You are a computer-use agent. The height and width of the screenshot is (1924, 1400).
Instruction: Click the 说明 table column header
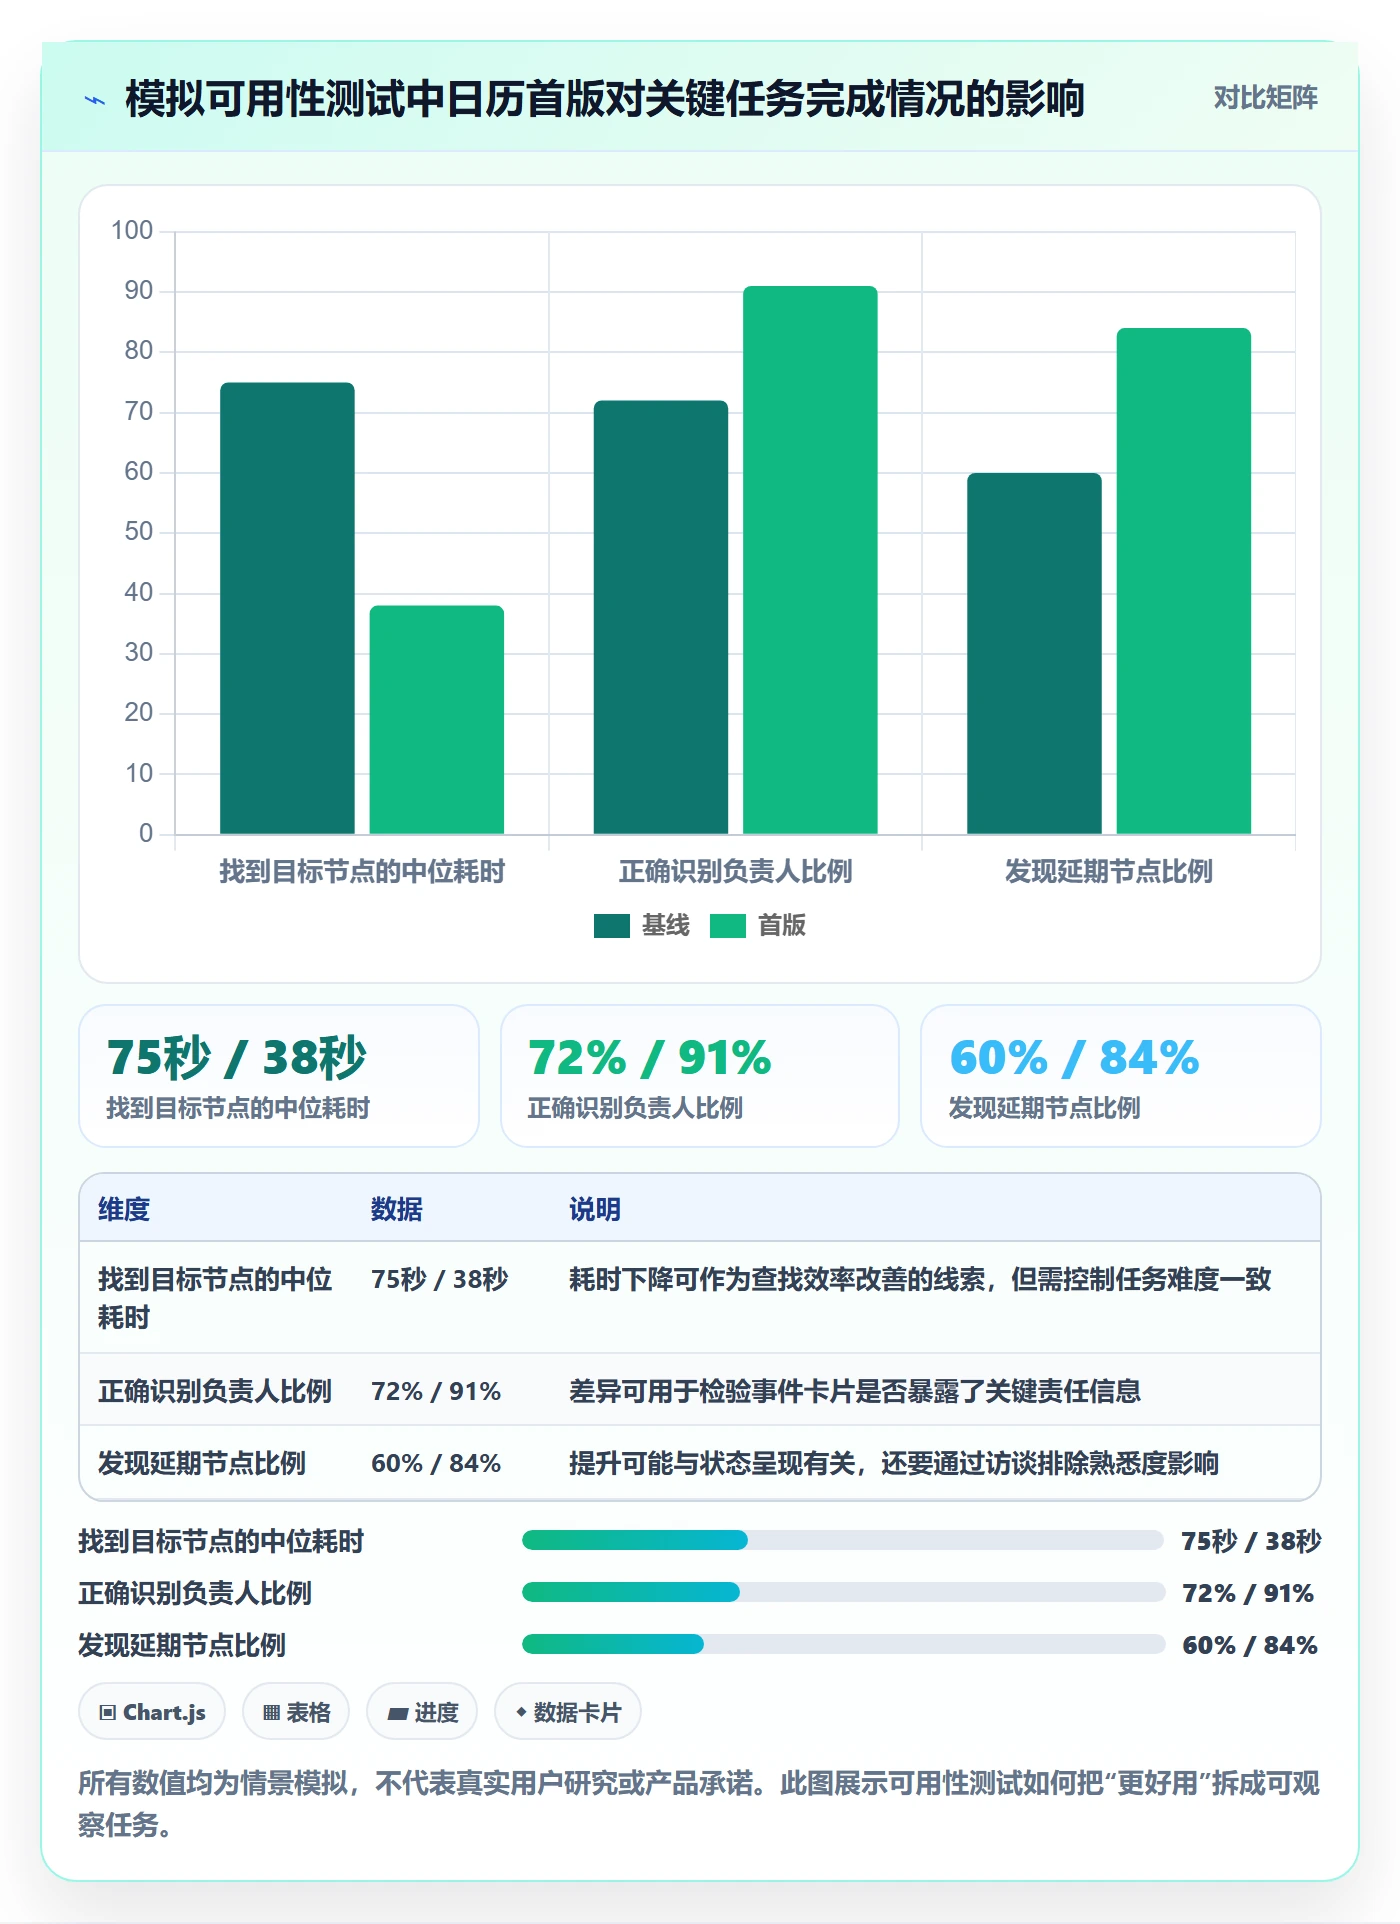pos(595,1209)
